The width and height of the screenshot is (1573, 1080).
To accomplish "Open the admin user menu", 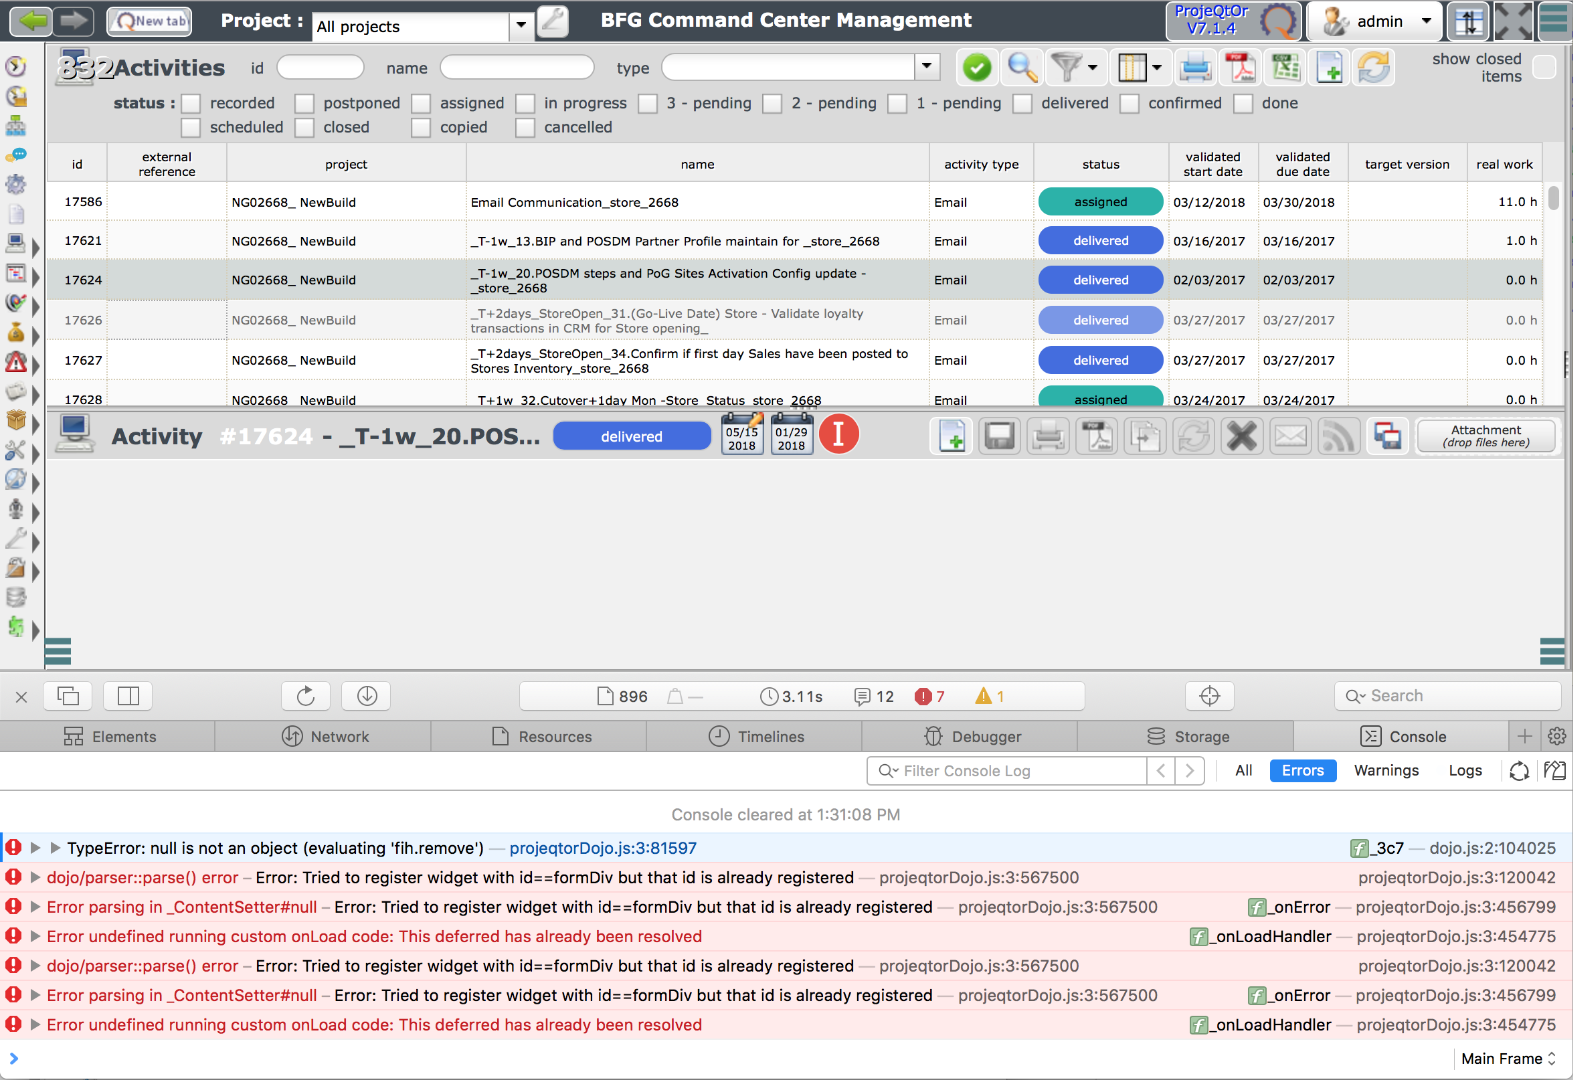I will [x=1426, y=21].
